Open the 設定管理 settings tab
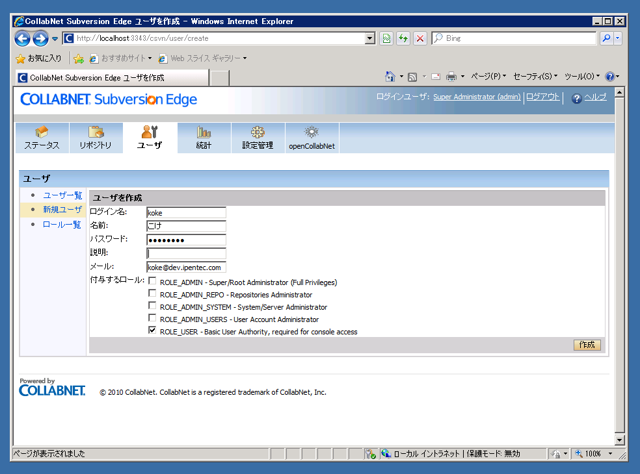The image size is (640, 474). [x=258, y=138]
